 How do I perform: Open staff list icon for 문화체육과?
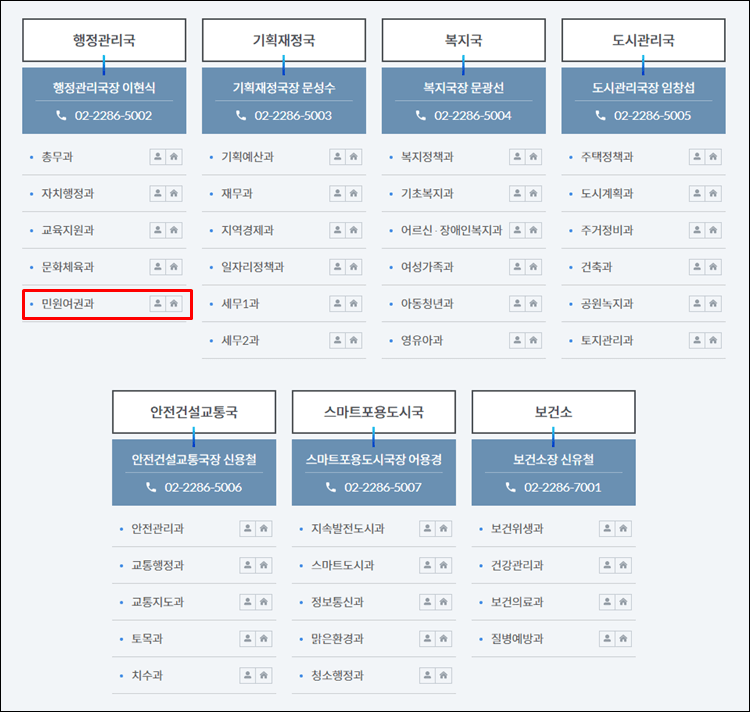(157, 267)
